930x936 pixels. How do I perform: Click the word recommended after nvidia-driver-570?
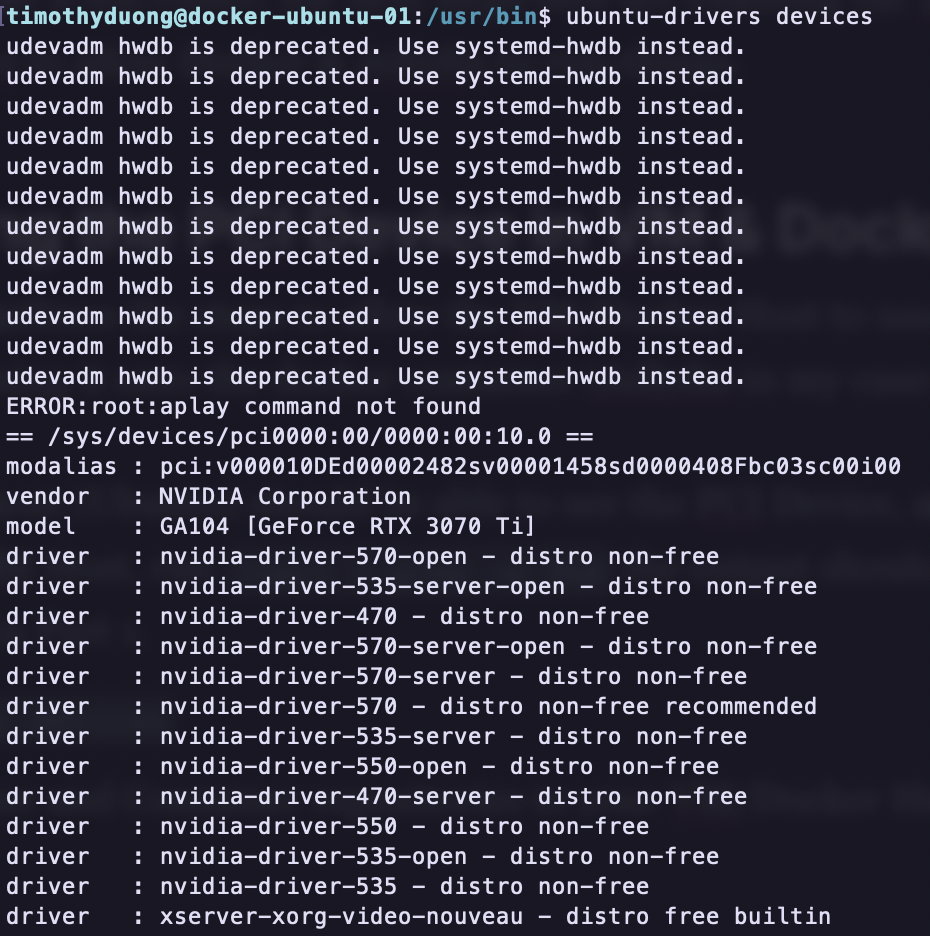tap(741, 706)
